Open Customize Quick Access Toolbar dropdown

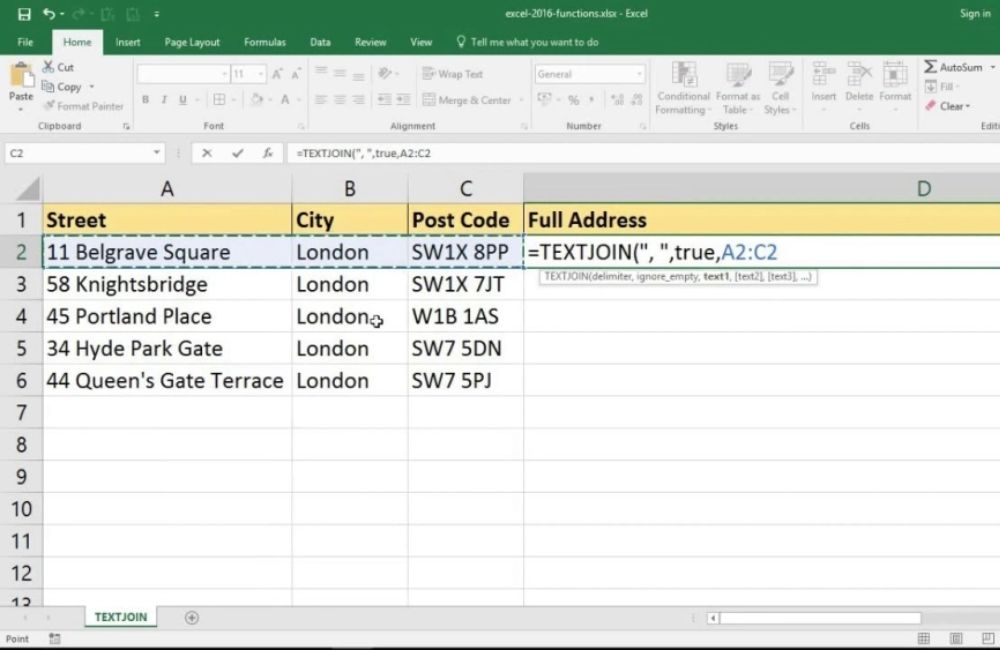coord(156,13)
